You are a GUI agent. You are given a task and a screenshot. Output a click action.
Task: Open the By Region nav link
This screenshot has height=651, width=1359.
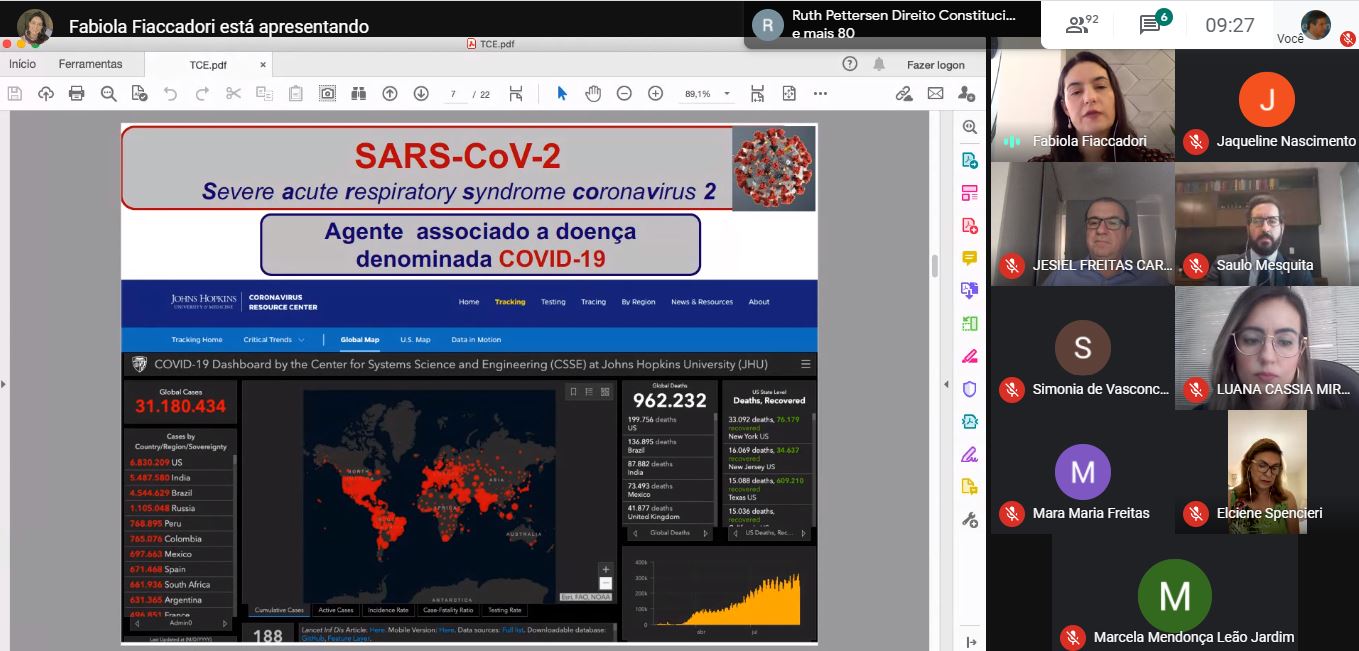pos(638,302)
